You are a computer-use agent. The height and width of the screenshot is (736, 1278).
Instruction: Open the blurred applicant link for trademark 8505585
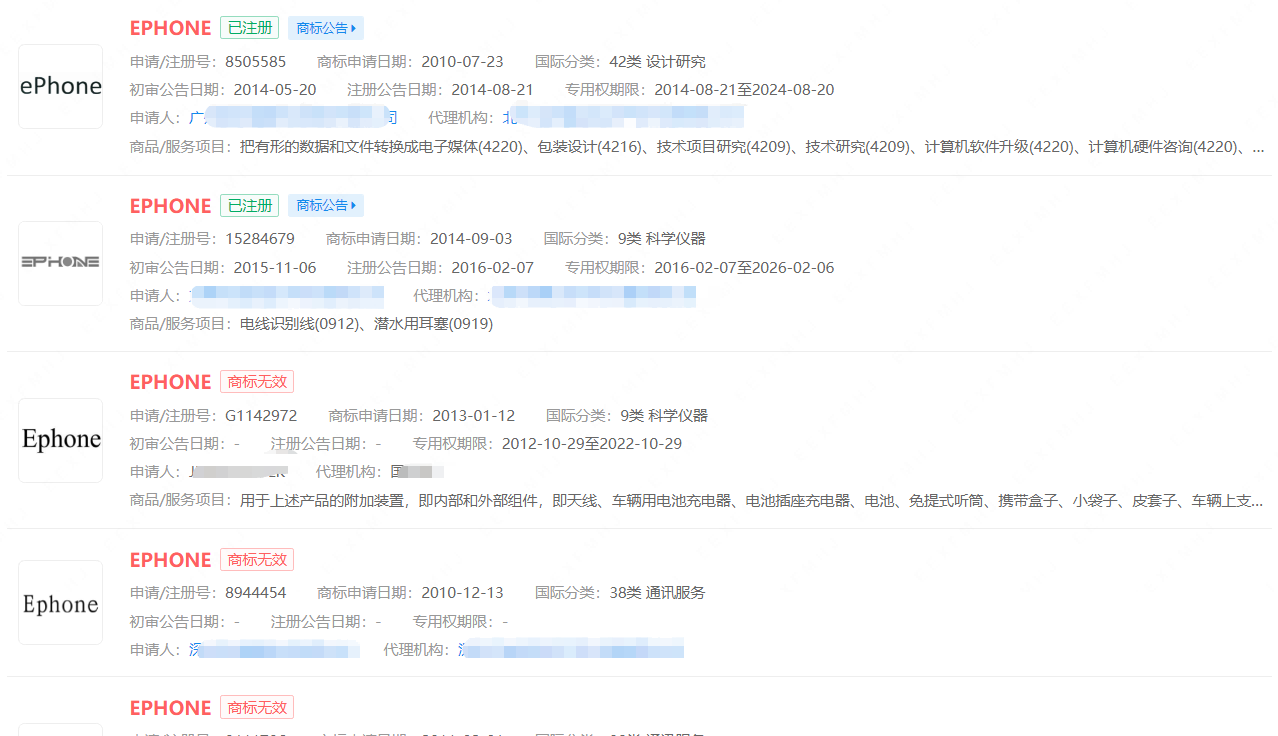tap(293, 118)
